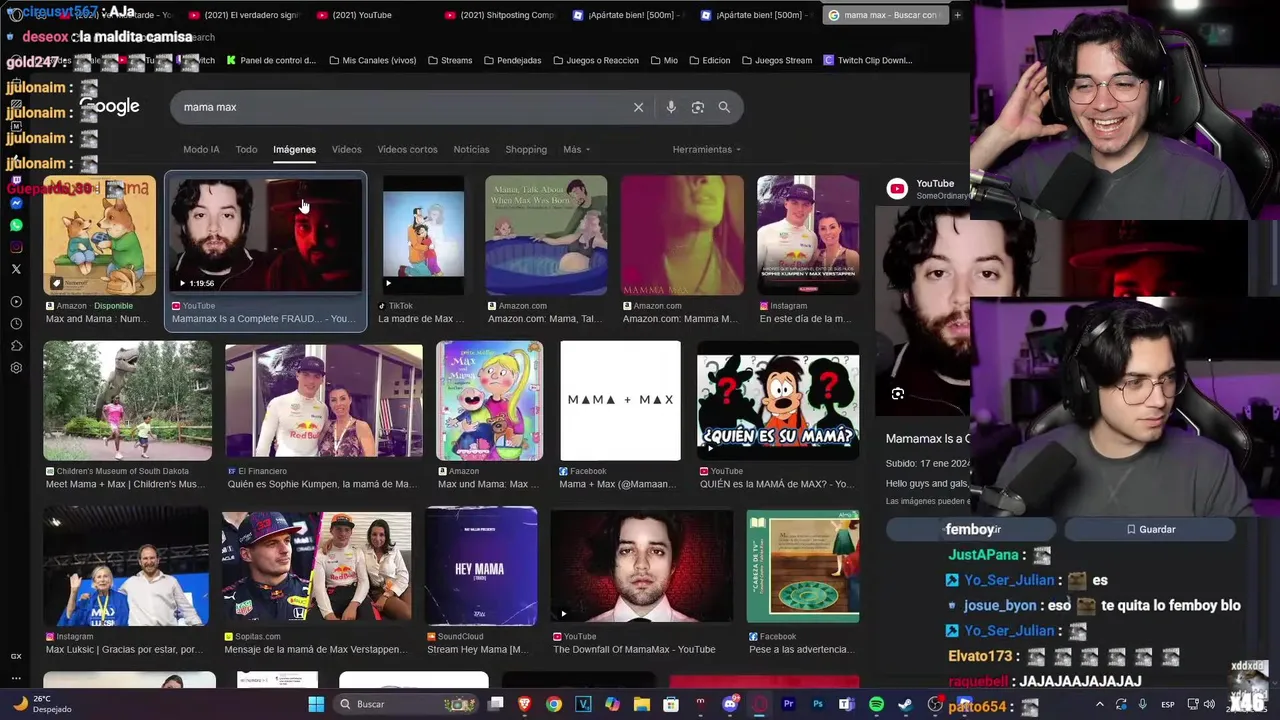Open Children's Museum dinosaur image result
The width and height of the screenshot is (1280, 720).
[127, 401]
